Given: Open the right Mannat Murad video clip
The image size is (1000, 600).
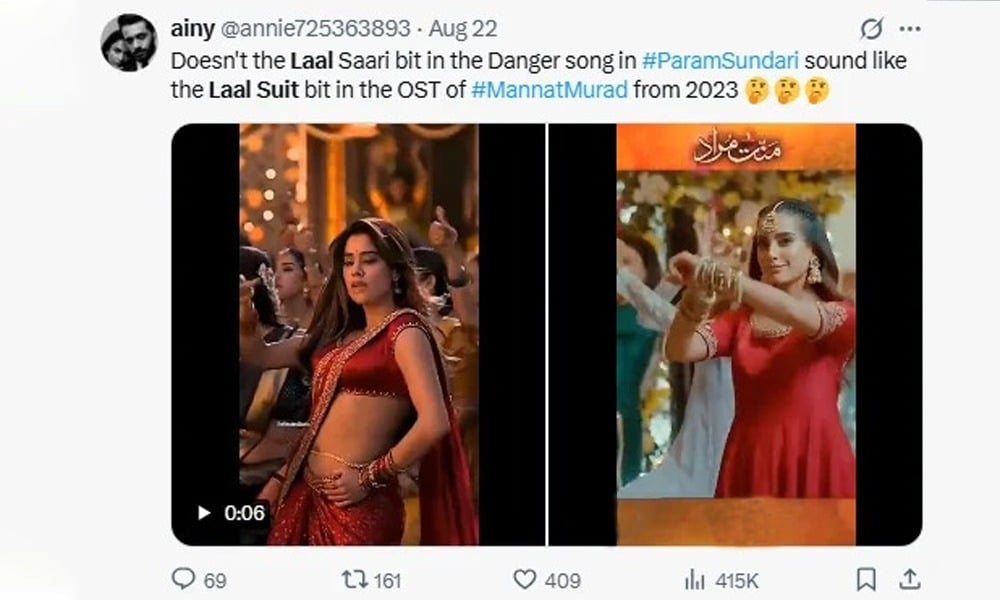Looking at the screenshot, I should pos(735,334).
